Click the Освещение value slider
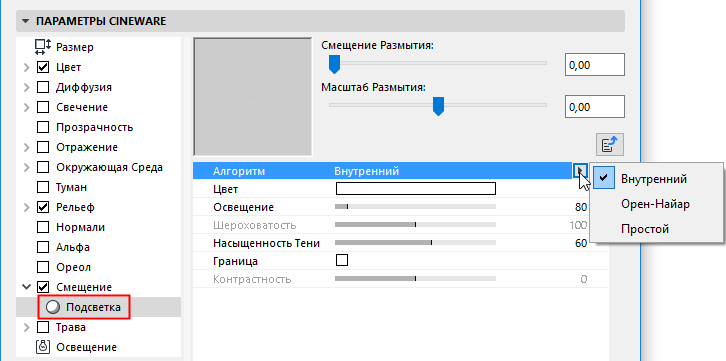 415,206
